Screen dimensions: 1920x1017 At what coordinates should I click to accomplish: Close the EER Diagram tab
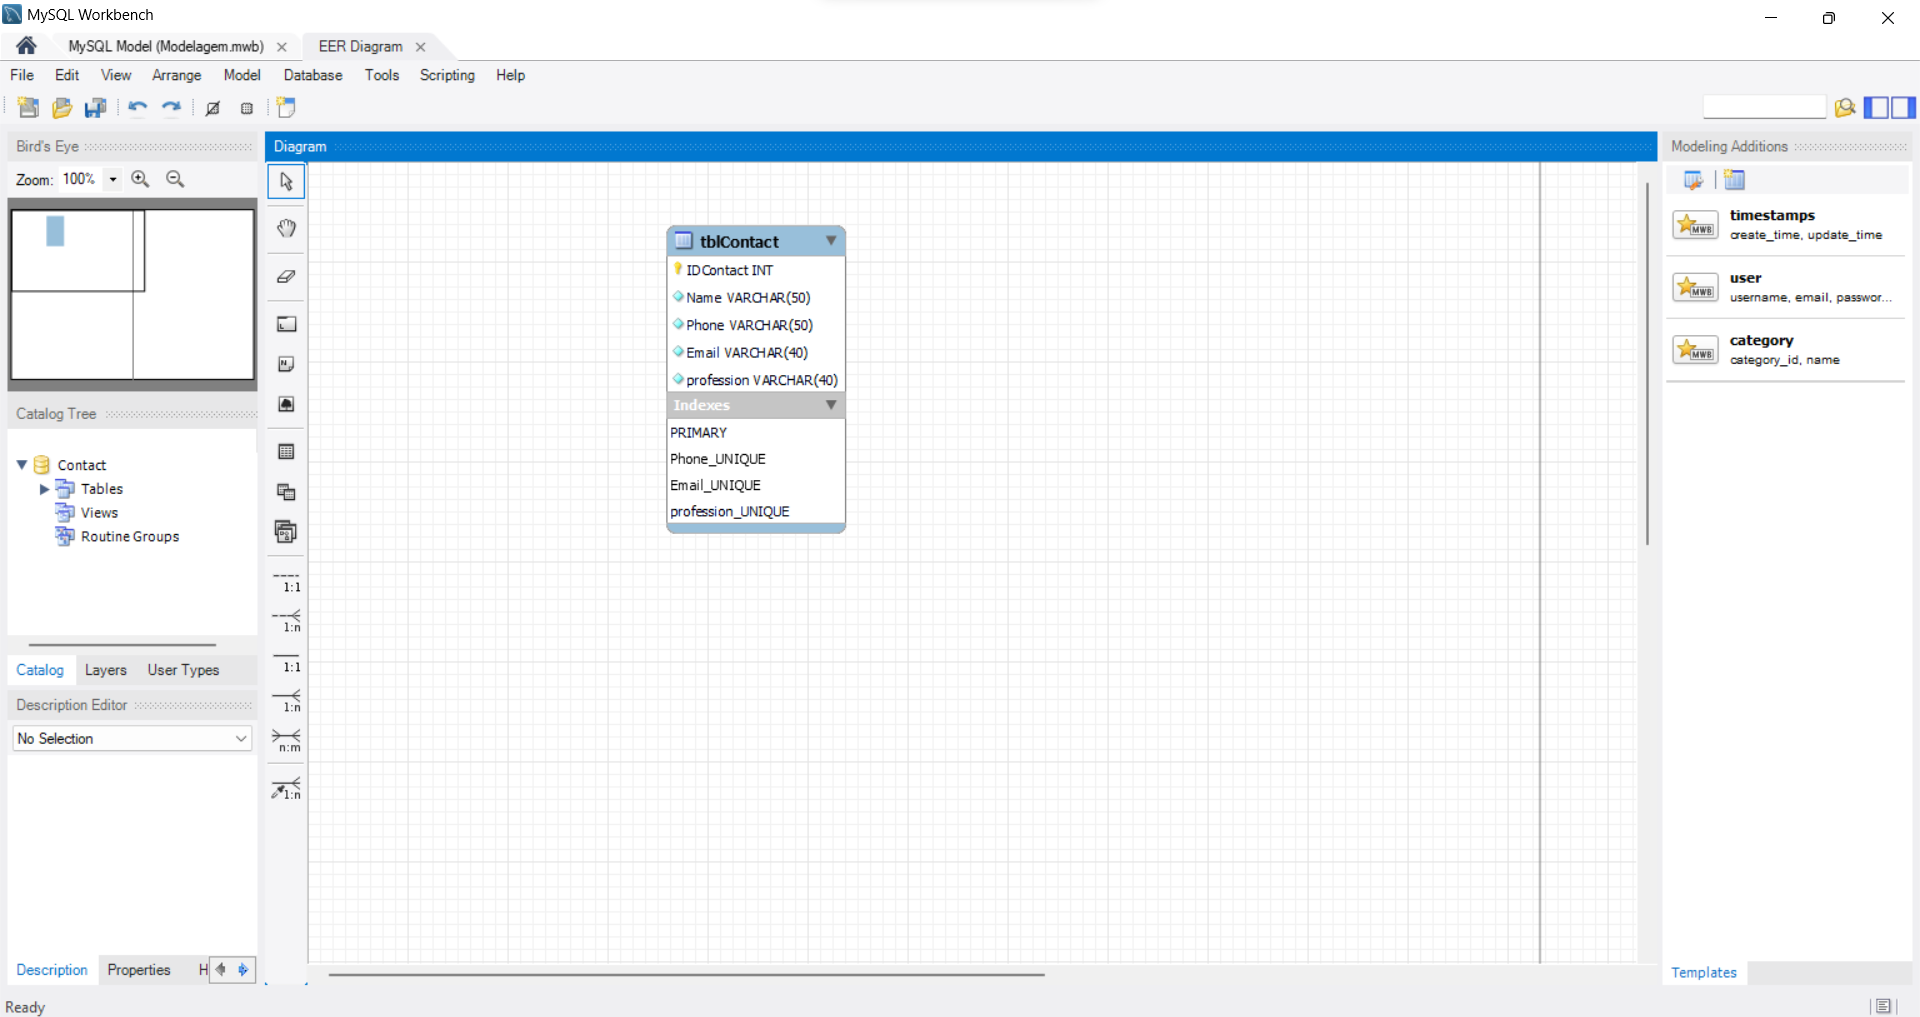(x=421, y=47)
